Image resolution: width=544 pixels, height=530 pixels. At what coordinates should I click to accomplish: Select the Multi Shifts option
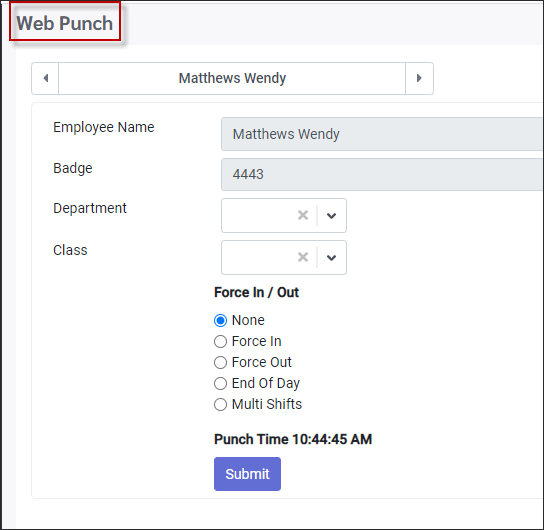pos(220,404)
